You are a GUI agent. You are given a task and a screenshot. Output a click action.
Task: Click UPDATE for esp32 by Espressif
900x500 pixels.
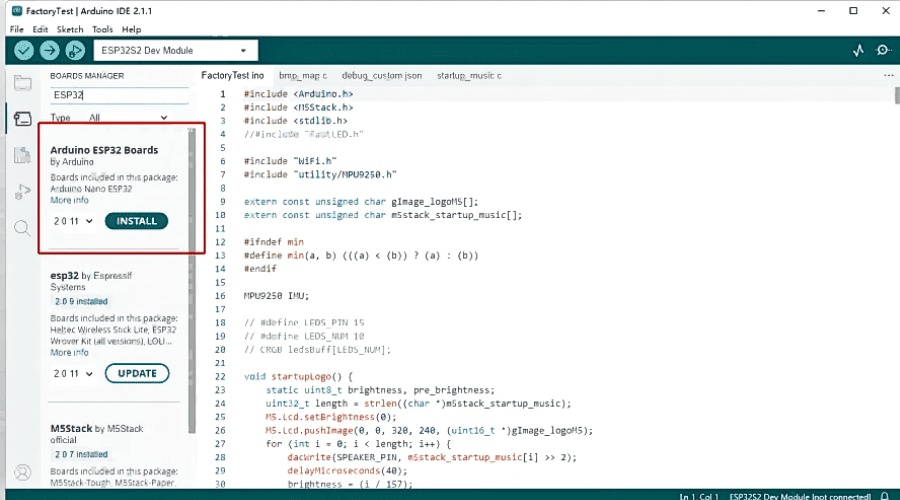137,373
